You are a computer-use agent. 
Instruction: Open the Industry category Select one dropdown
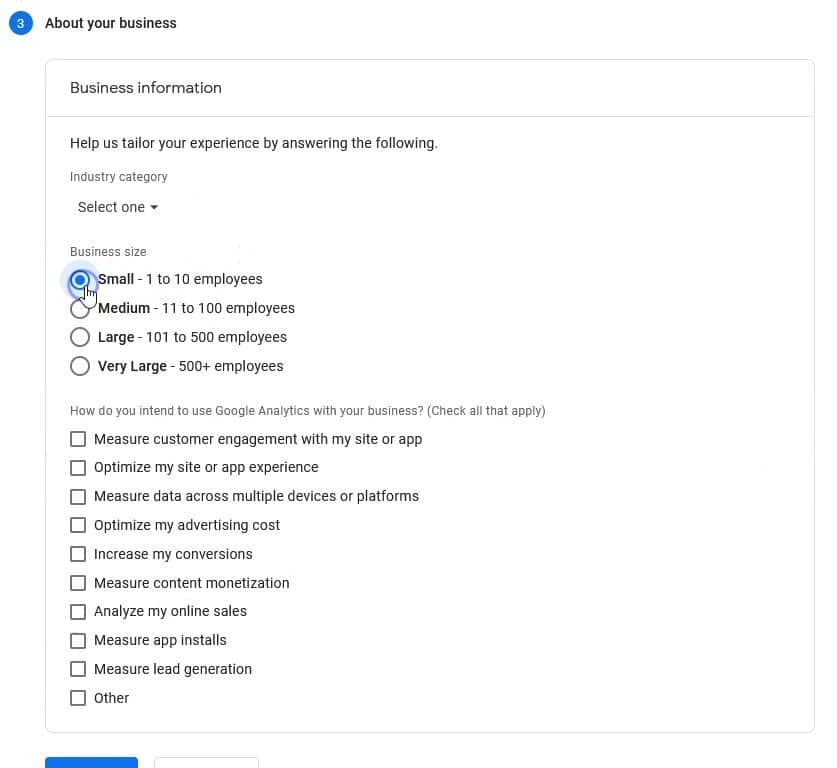point(117,207)
